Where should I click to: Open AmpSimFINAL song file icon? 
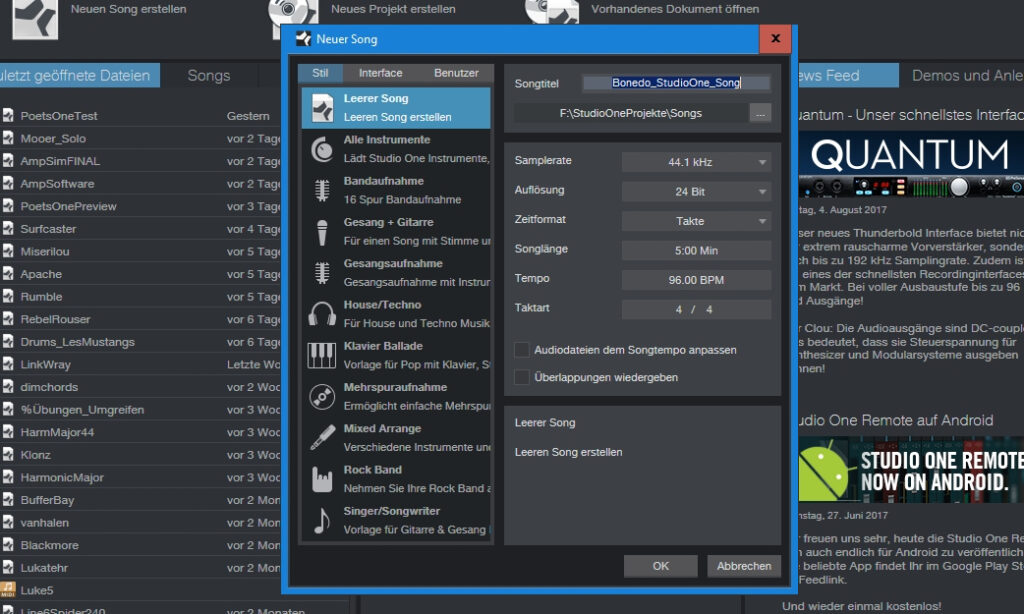pos(8,161)
